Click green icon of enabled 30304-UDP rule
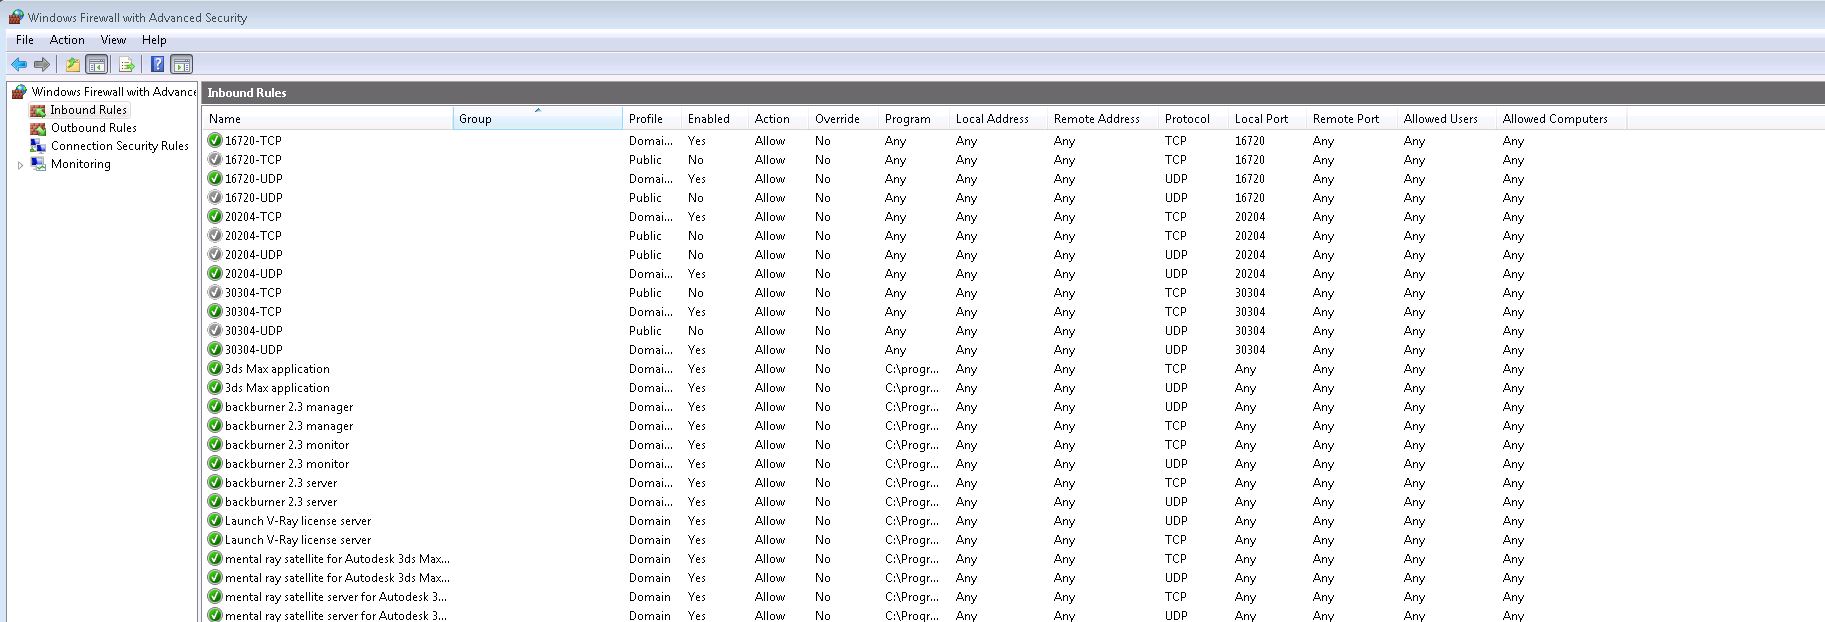The width and height of the screenshot is (1825, 622). [x=215, y=349]
